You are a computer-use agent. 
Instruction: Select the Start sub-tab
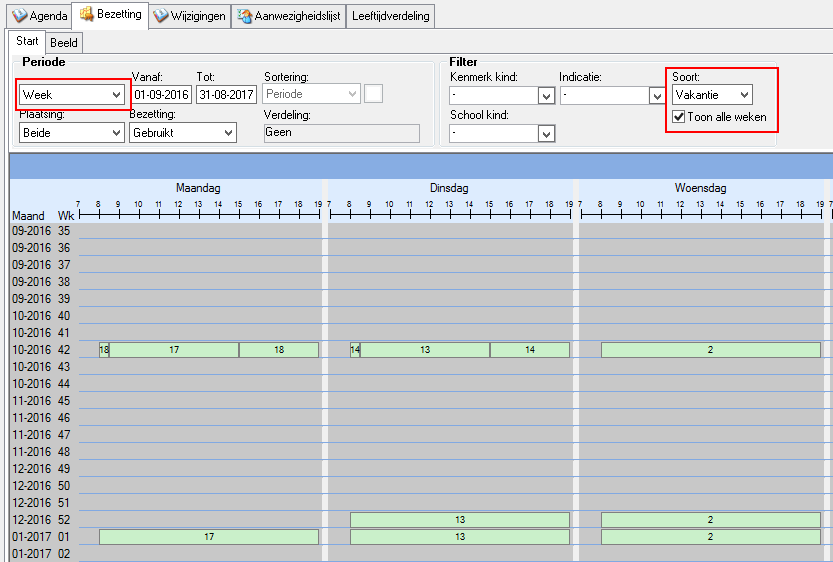(x=27, y=42)
